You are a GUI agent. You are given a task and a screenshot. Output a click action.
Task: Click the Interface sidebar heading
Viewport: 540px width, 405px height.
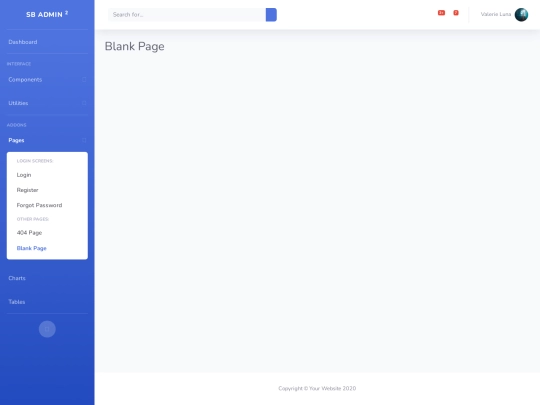pyautogui.click(x=19, y=64)
